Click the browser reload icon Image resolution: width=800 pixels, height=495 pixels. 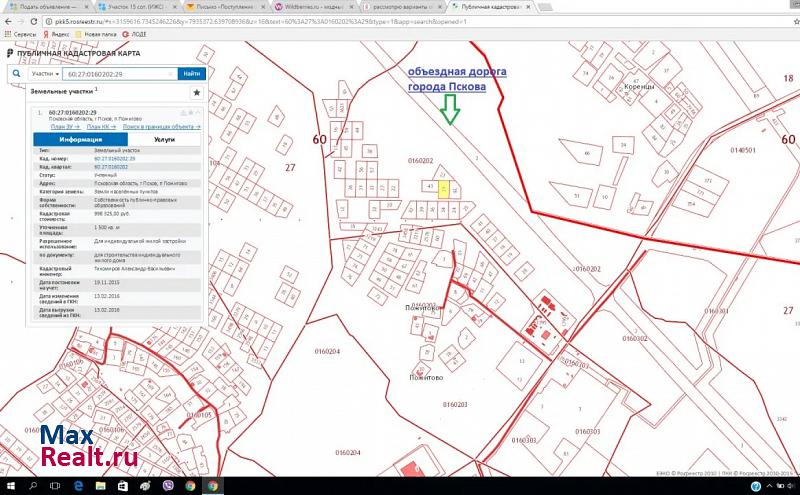click(x=35, y=20)
